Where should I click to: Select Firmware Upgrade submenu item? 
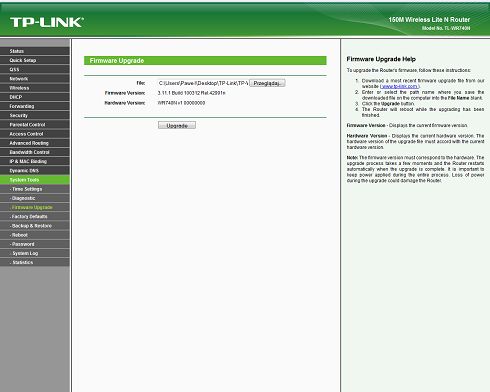(35, 207)
